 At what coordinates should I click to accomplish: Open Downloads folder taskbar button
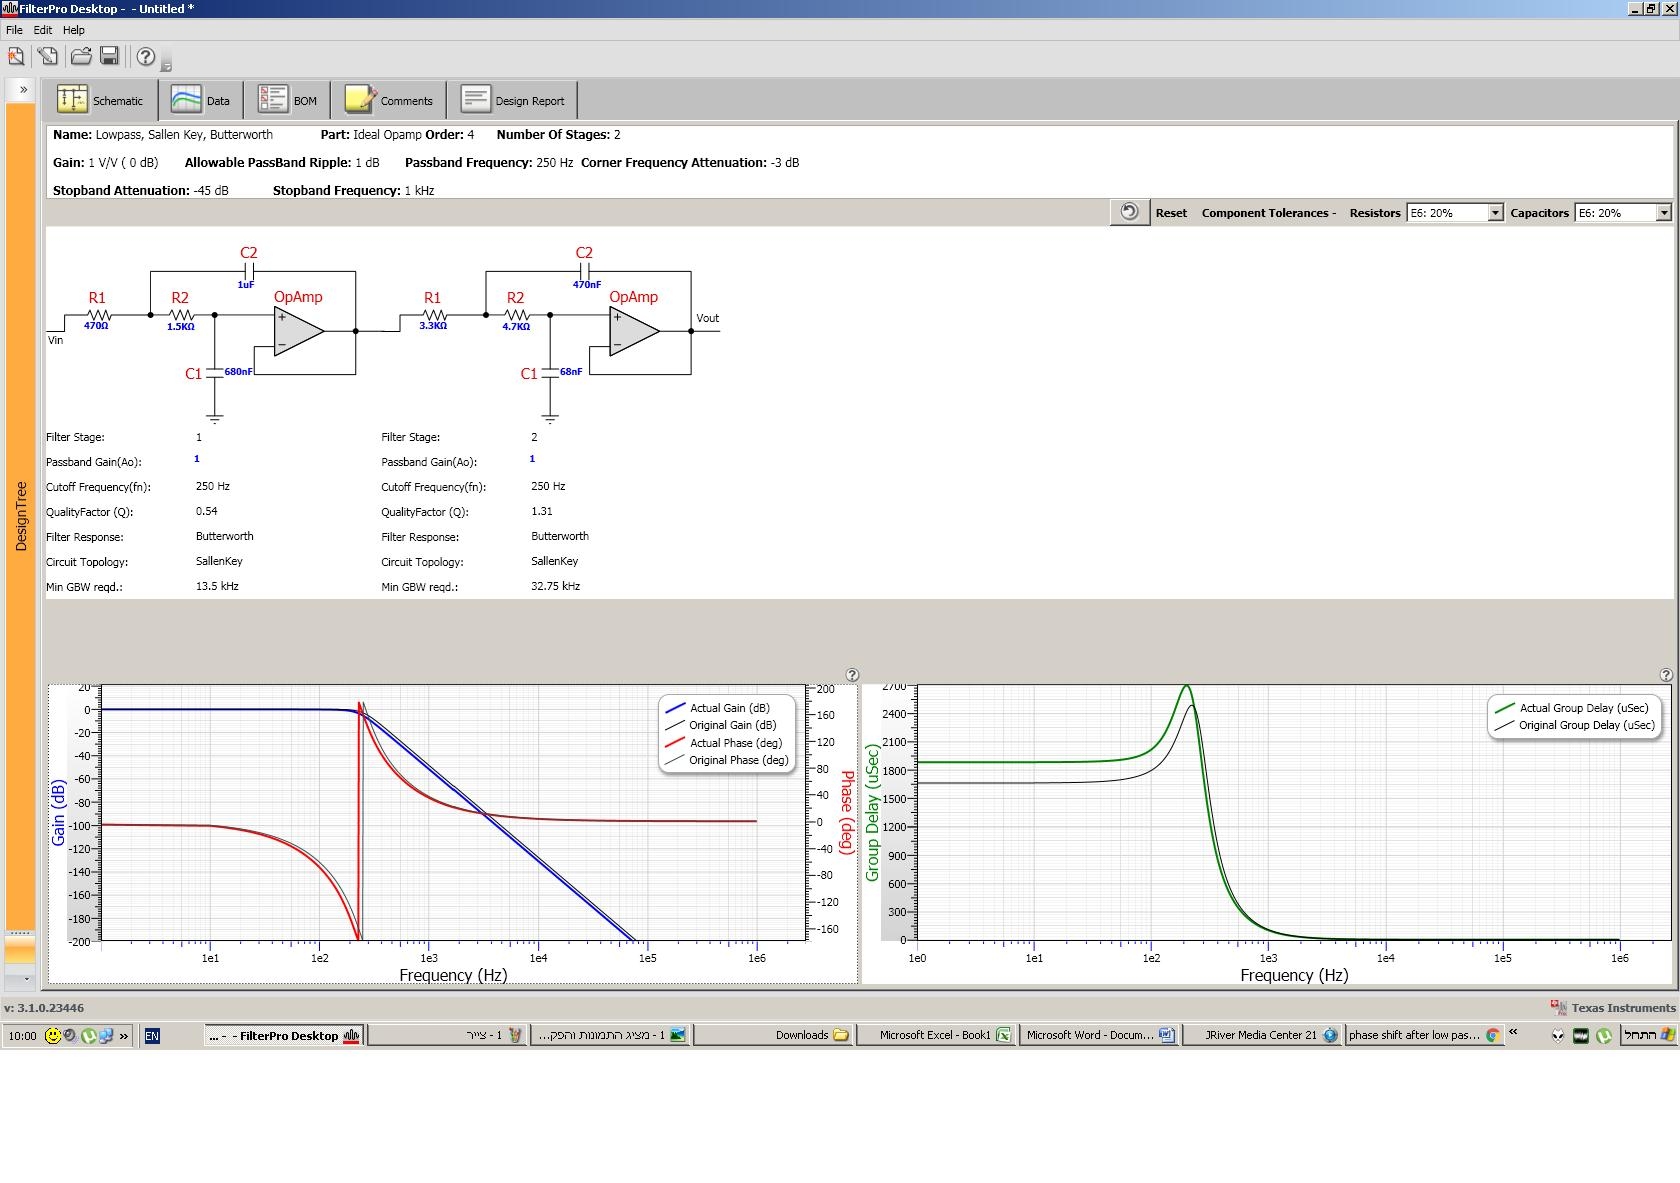point(773,1036)
